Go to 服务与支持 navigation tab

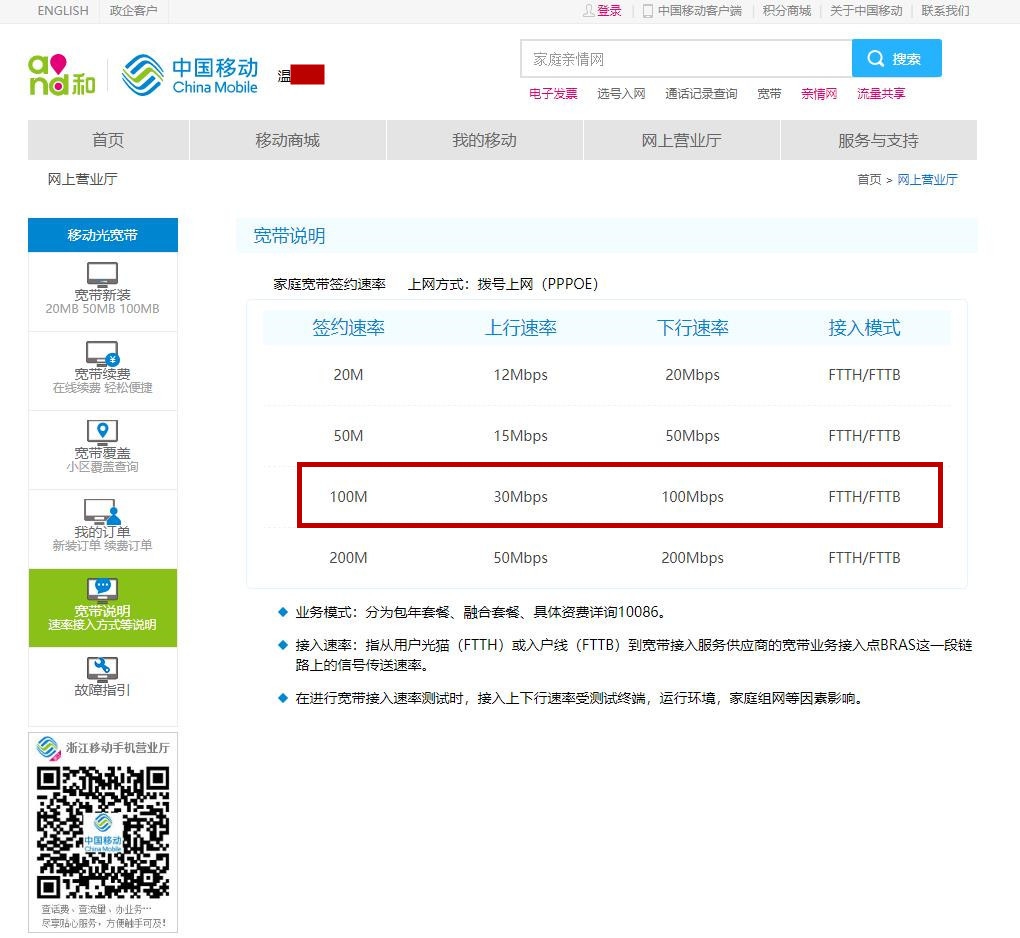878,140
